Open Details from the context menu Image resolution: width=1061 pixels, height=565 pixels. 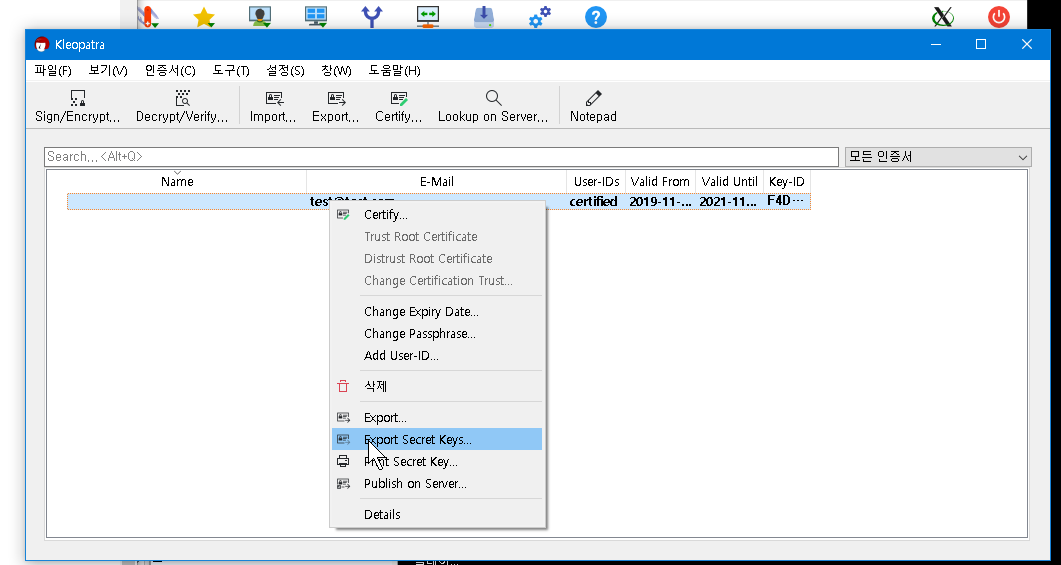(x=436, y=514)
